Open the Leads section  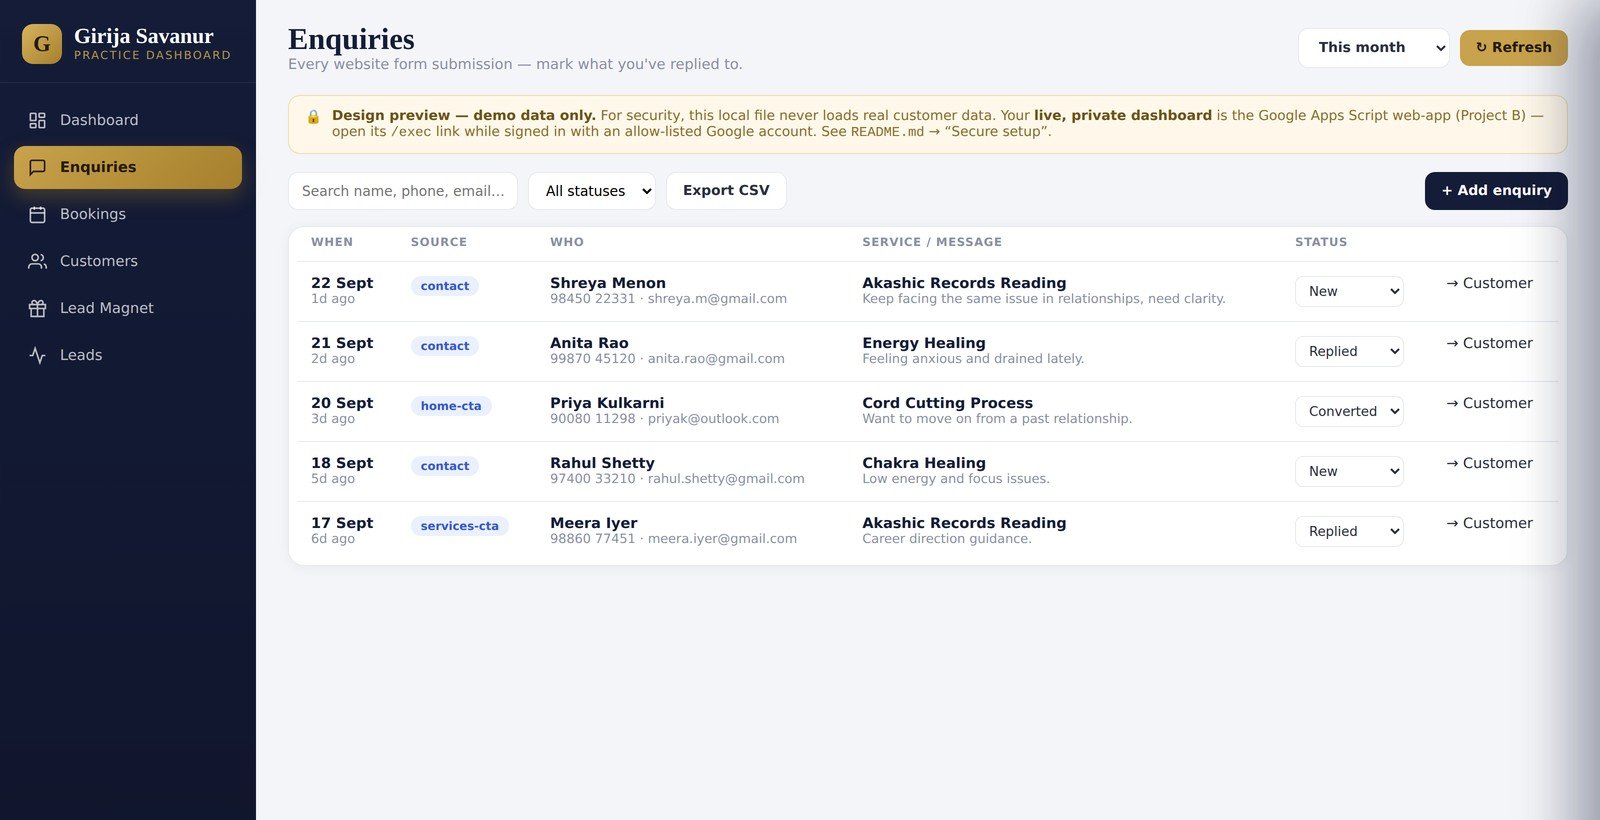128,355
